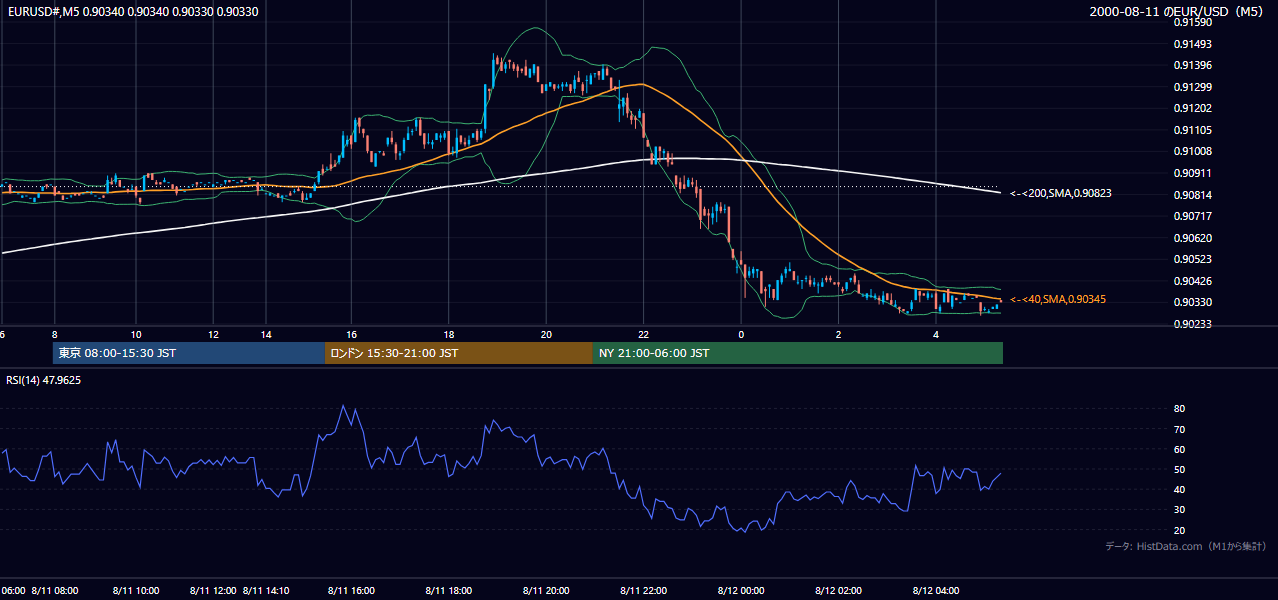Click the London 15:30-21:00 JST session bar
The height and width of the screenshot is (600, 1278).
pyautogui.click(x=459, y=353)
